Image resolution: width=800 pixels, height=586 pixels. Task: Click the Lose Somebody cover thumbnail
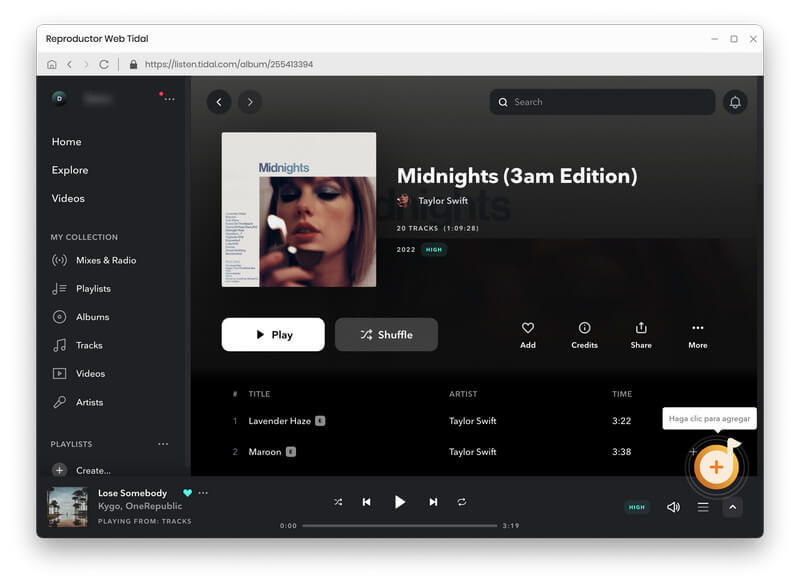(67, 507)
